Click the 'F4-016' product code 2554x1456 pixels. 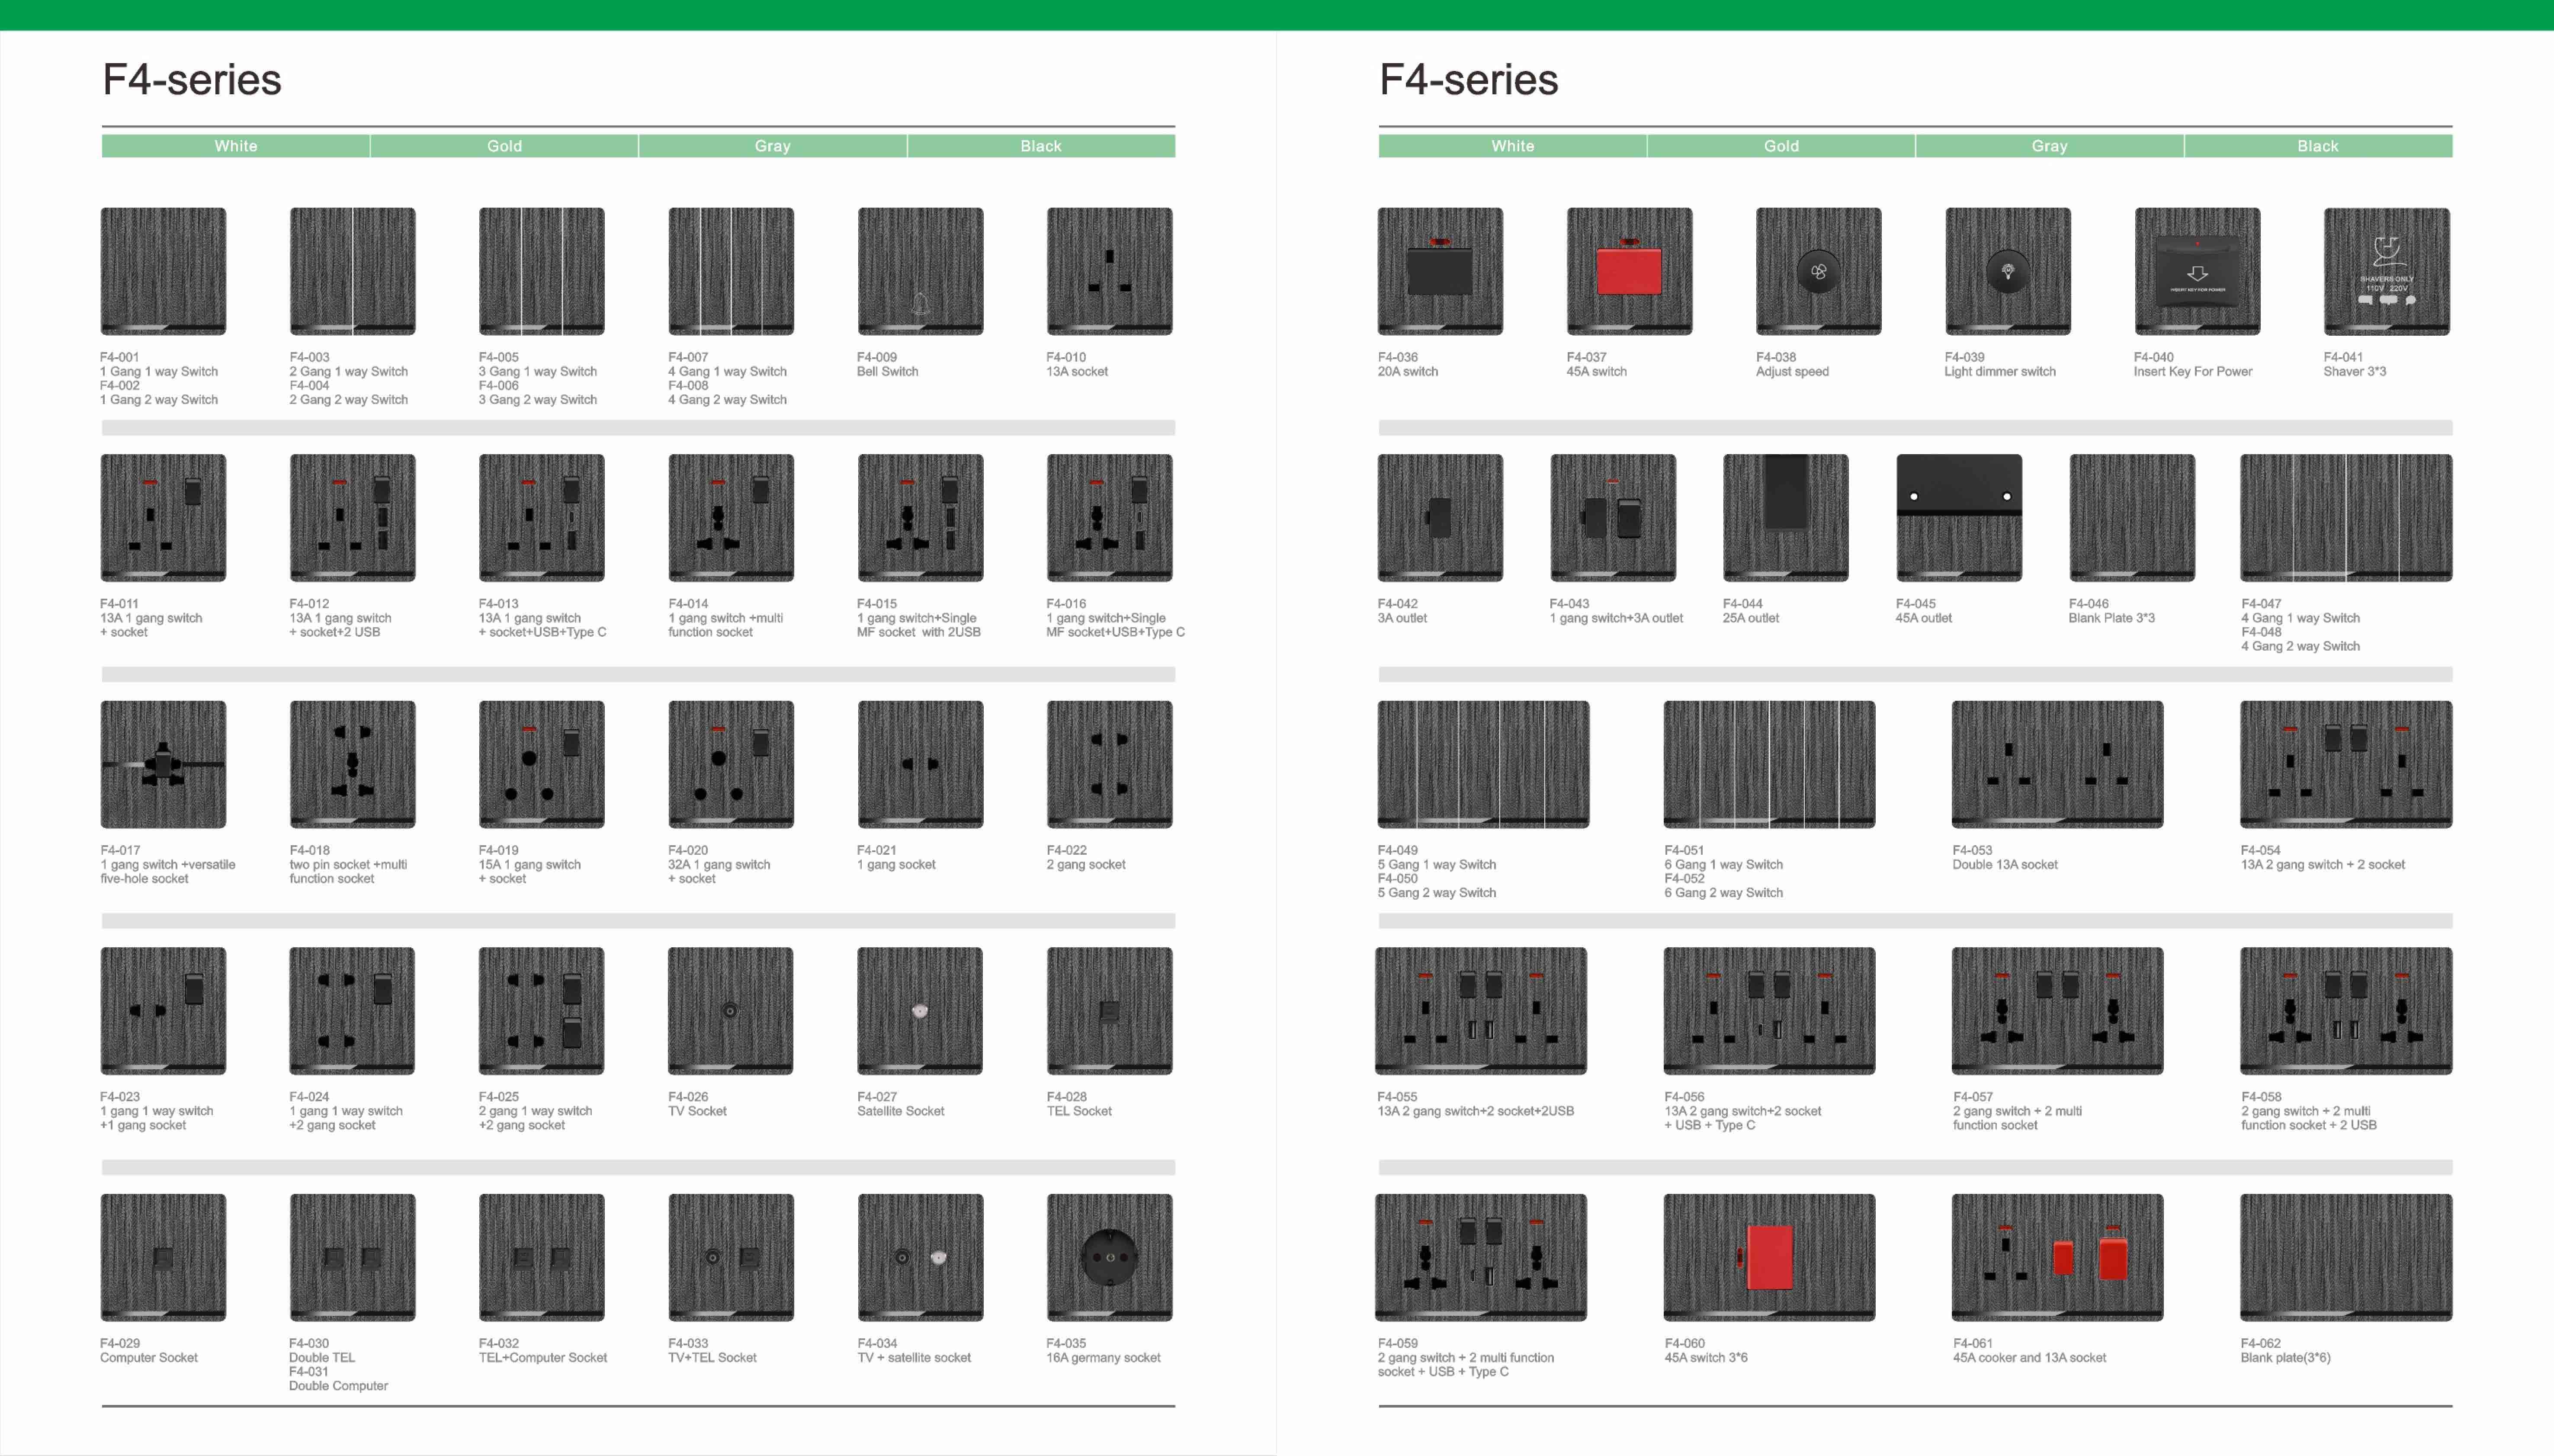click(x=1066, y=604)
